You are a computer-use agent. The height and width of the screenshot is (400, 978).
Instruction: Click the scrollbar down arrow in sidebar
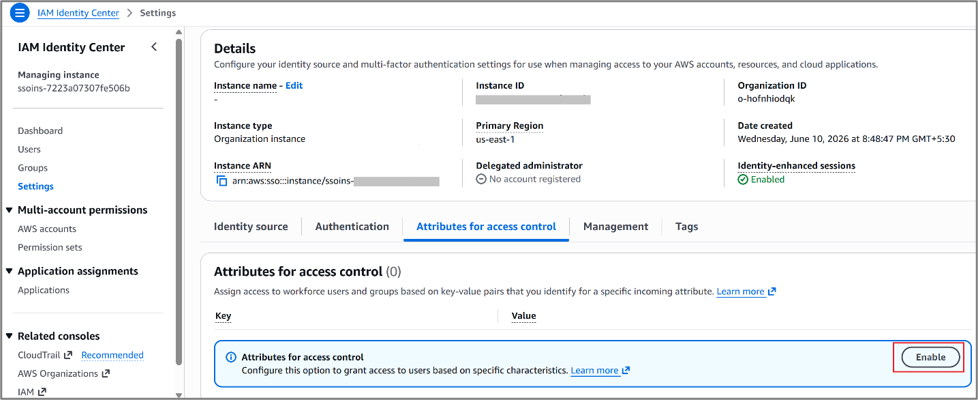pyautogui.click(x=179, y=394)
